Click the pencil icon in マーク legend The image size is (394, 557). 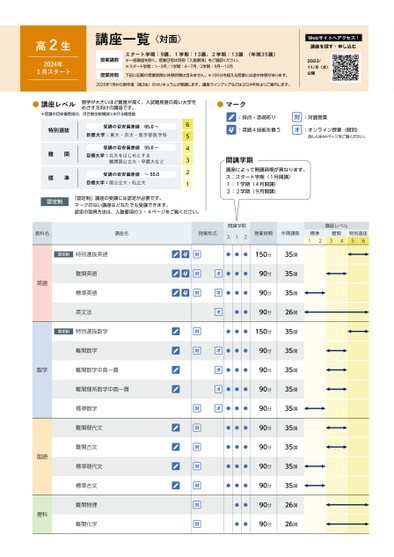231,117
